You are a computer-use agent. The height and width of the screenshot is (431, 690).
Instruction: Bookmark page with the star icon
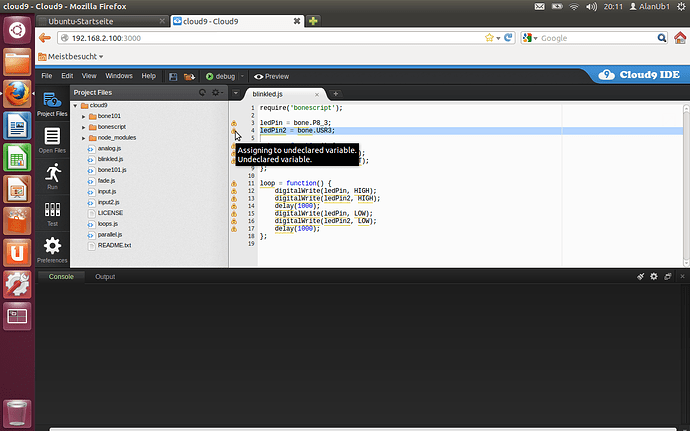pos(489,38)
